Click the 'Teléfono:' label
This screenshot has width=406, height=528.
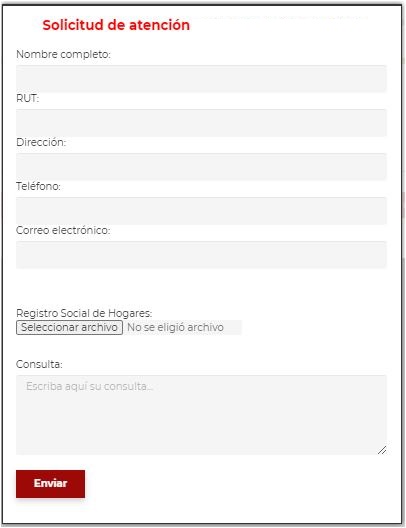[38, 186]
